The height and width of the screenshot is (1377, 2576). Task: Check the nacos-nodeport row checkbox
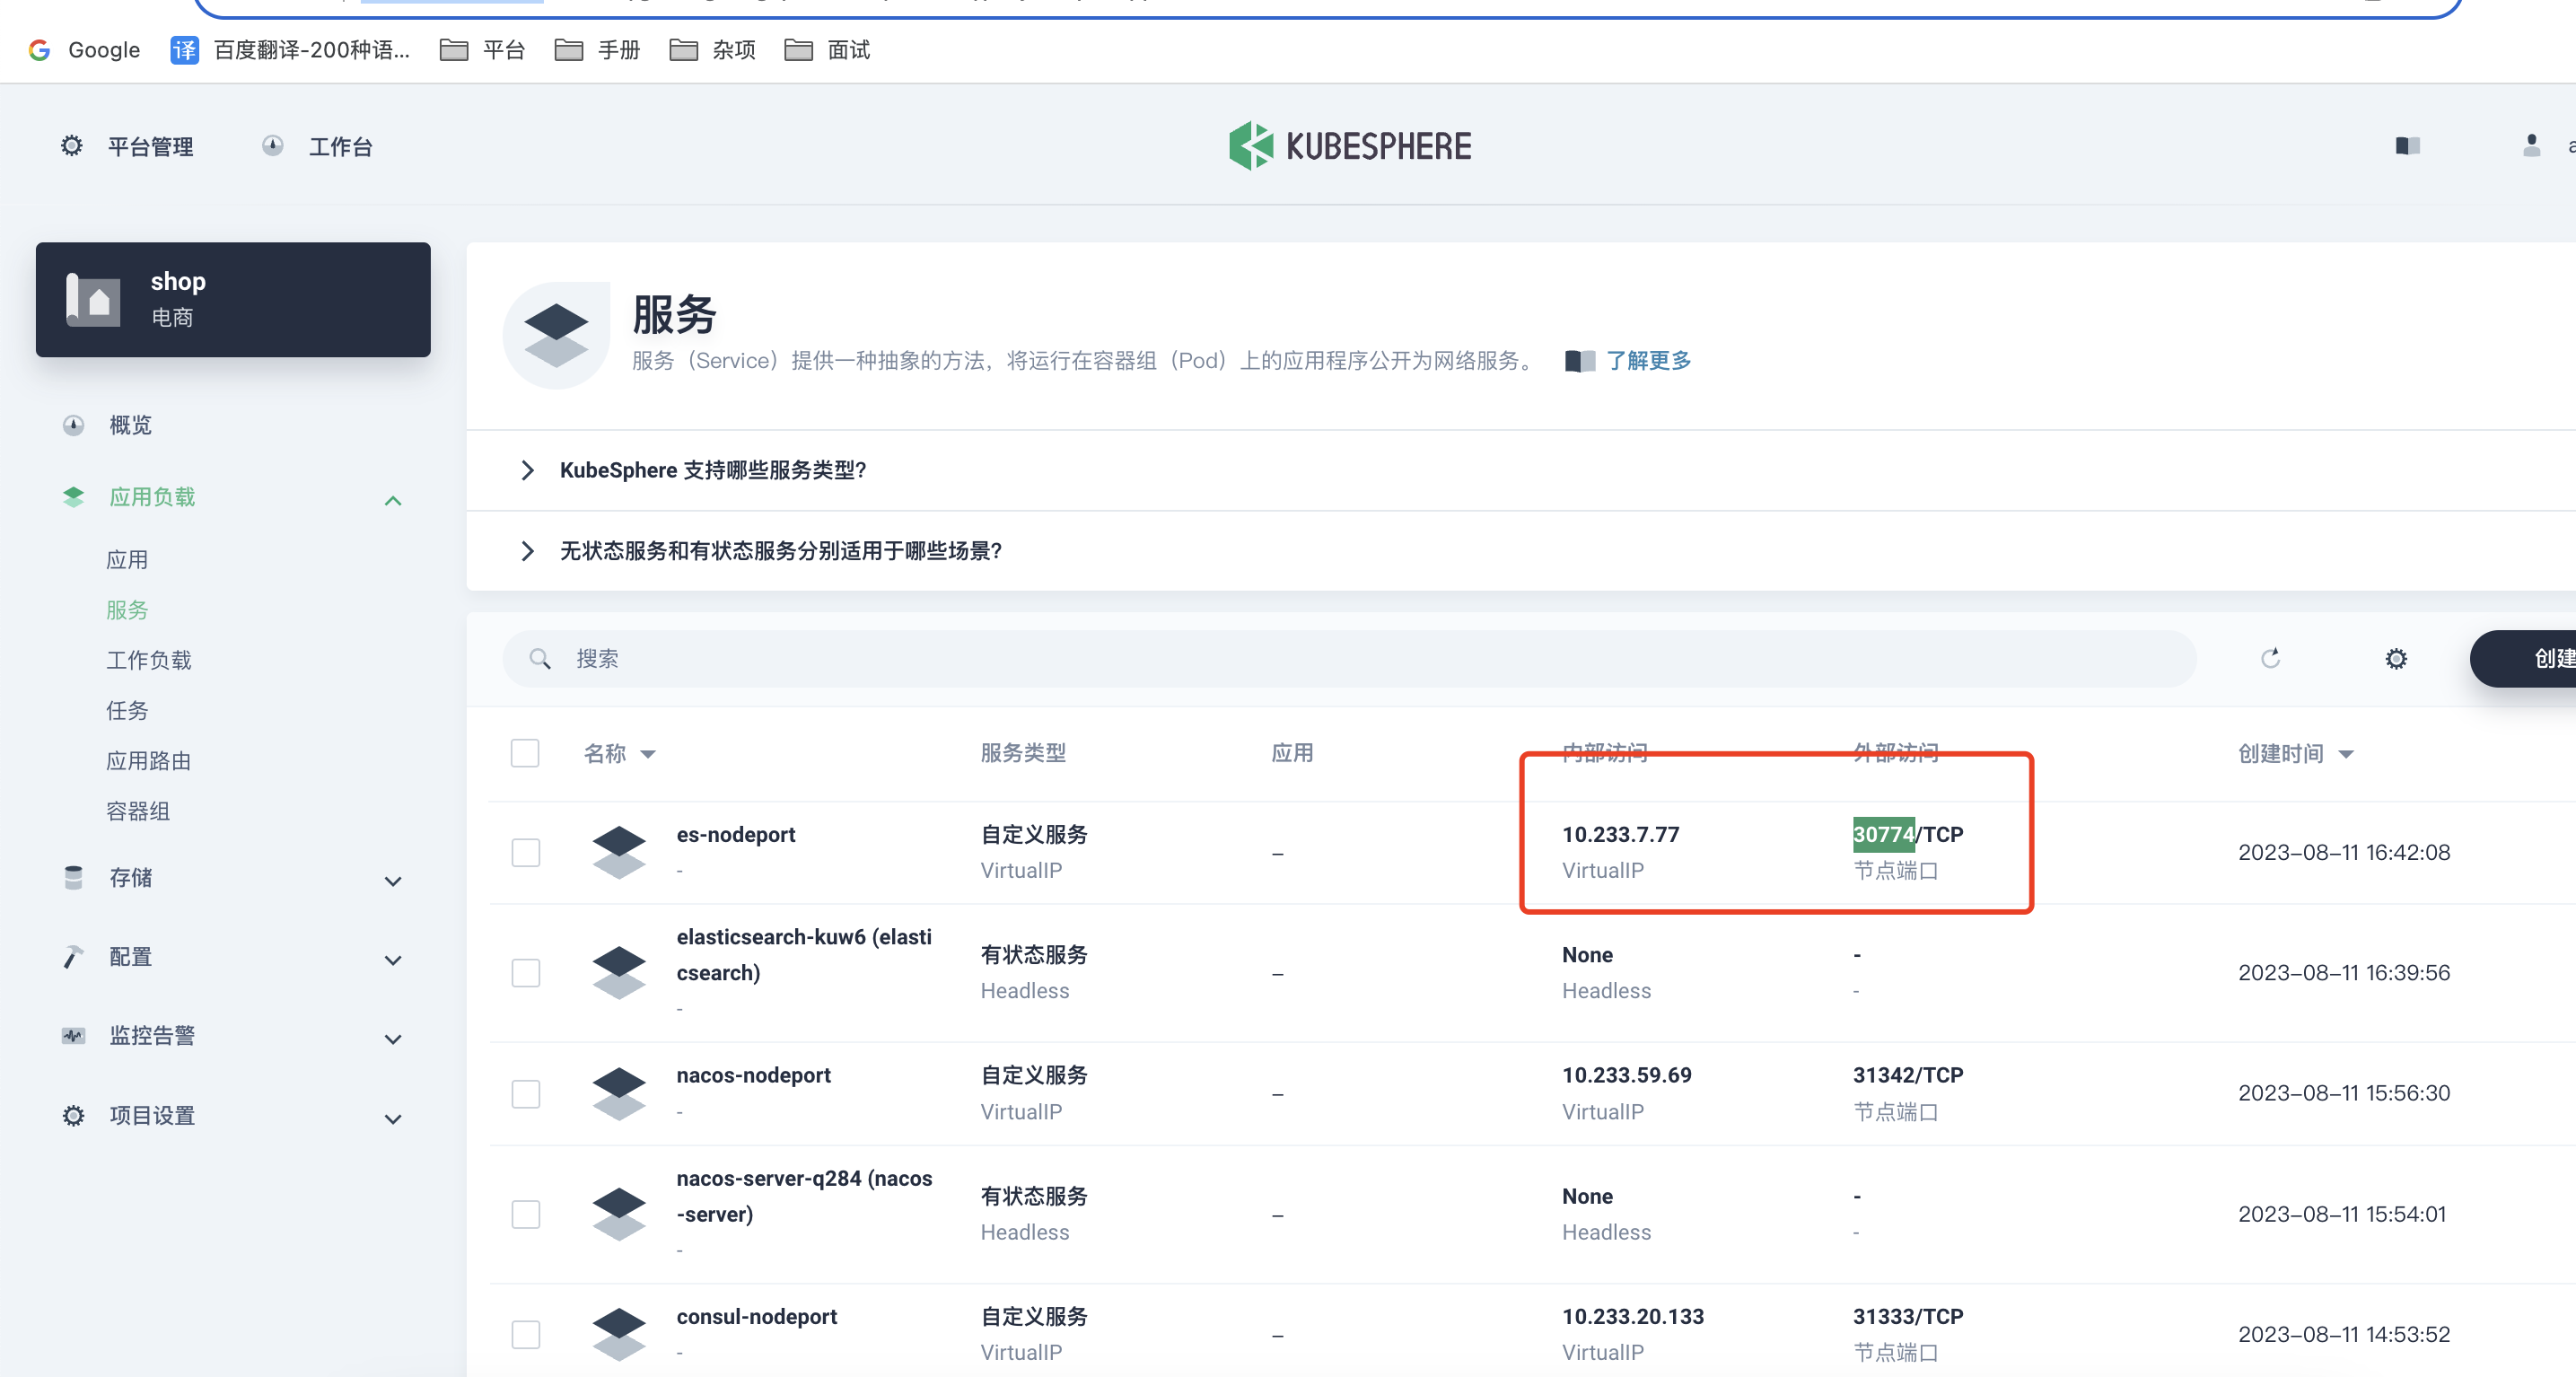[x=525, y=1093]
